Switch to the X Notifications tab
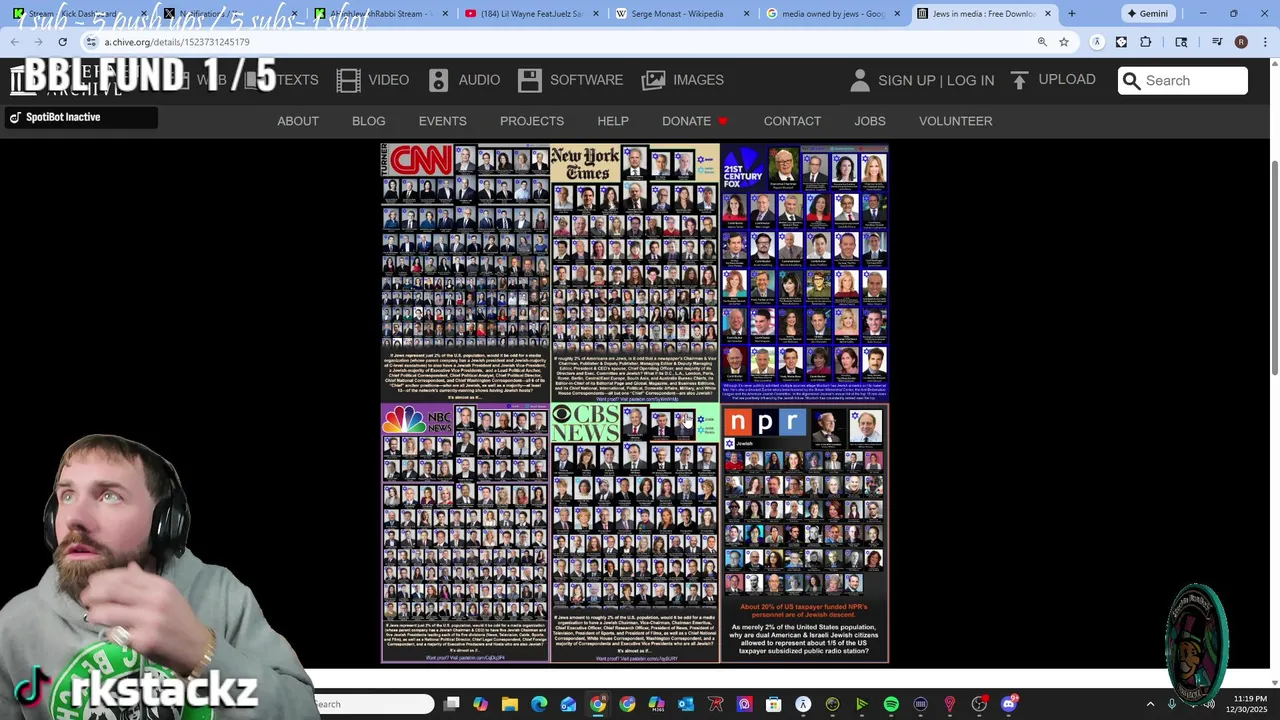Screen dimensions: 1280x720 (230, 14)
